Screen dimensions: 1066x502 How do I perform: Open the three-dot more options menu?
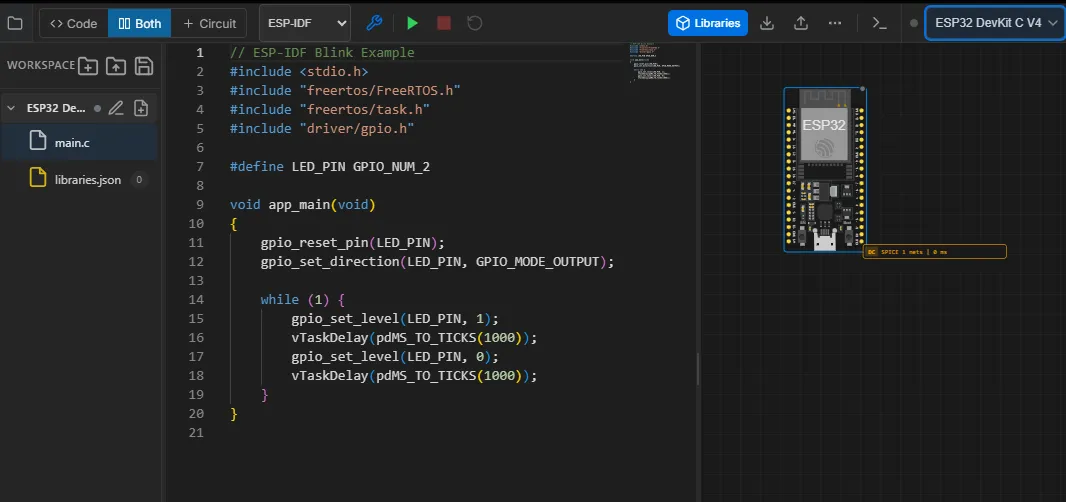(836, 23)
